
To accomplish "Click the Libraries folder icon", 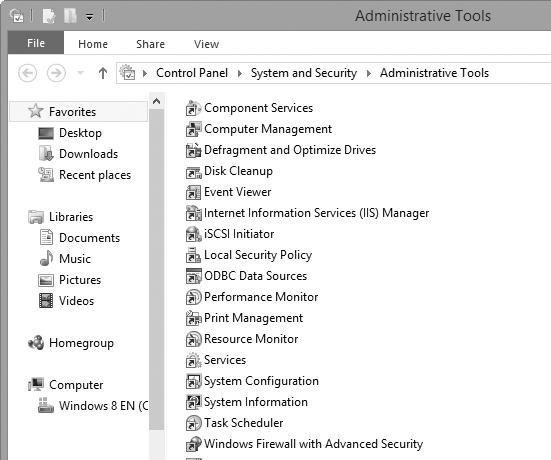I will click(x=36, y=217).
